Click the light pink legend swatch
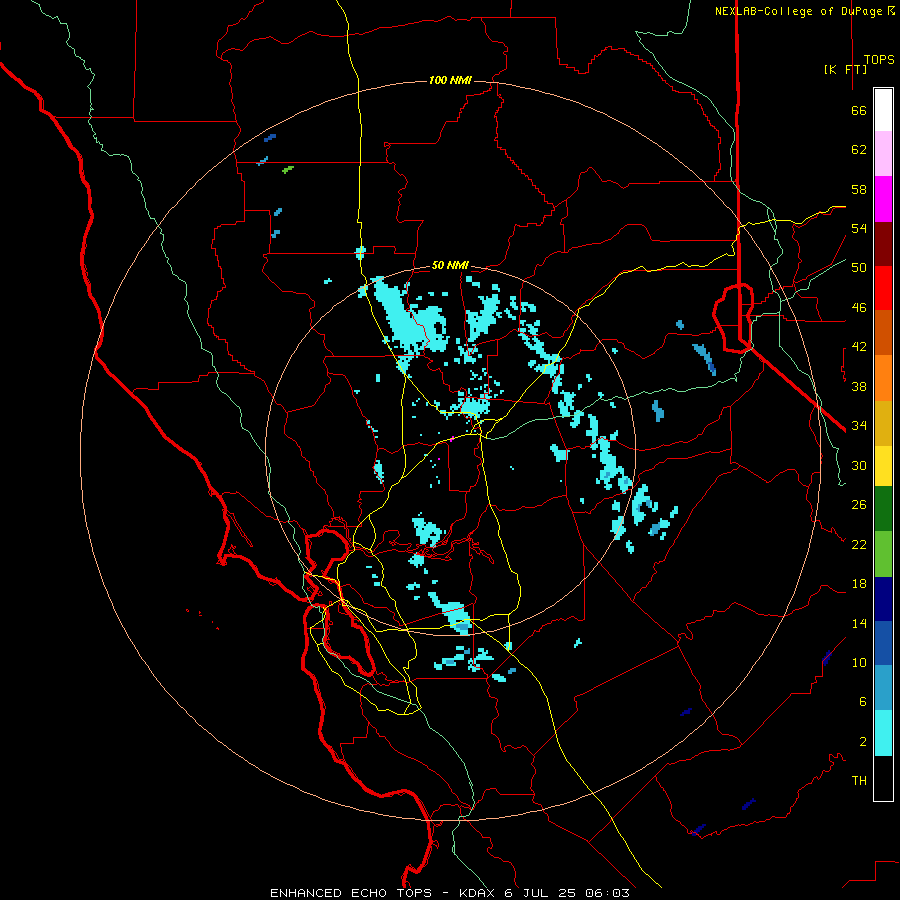Image resolution: width=900 pixels, height=900 pixels. click(x=883, y=154)
